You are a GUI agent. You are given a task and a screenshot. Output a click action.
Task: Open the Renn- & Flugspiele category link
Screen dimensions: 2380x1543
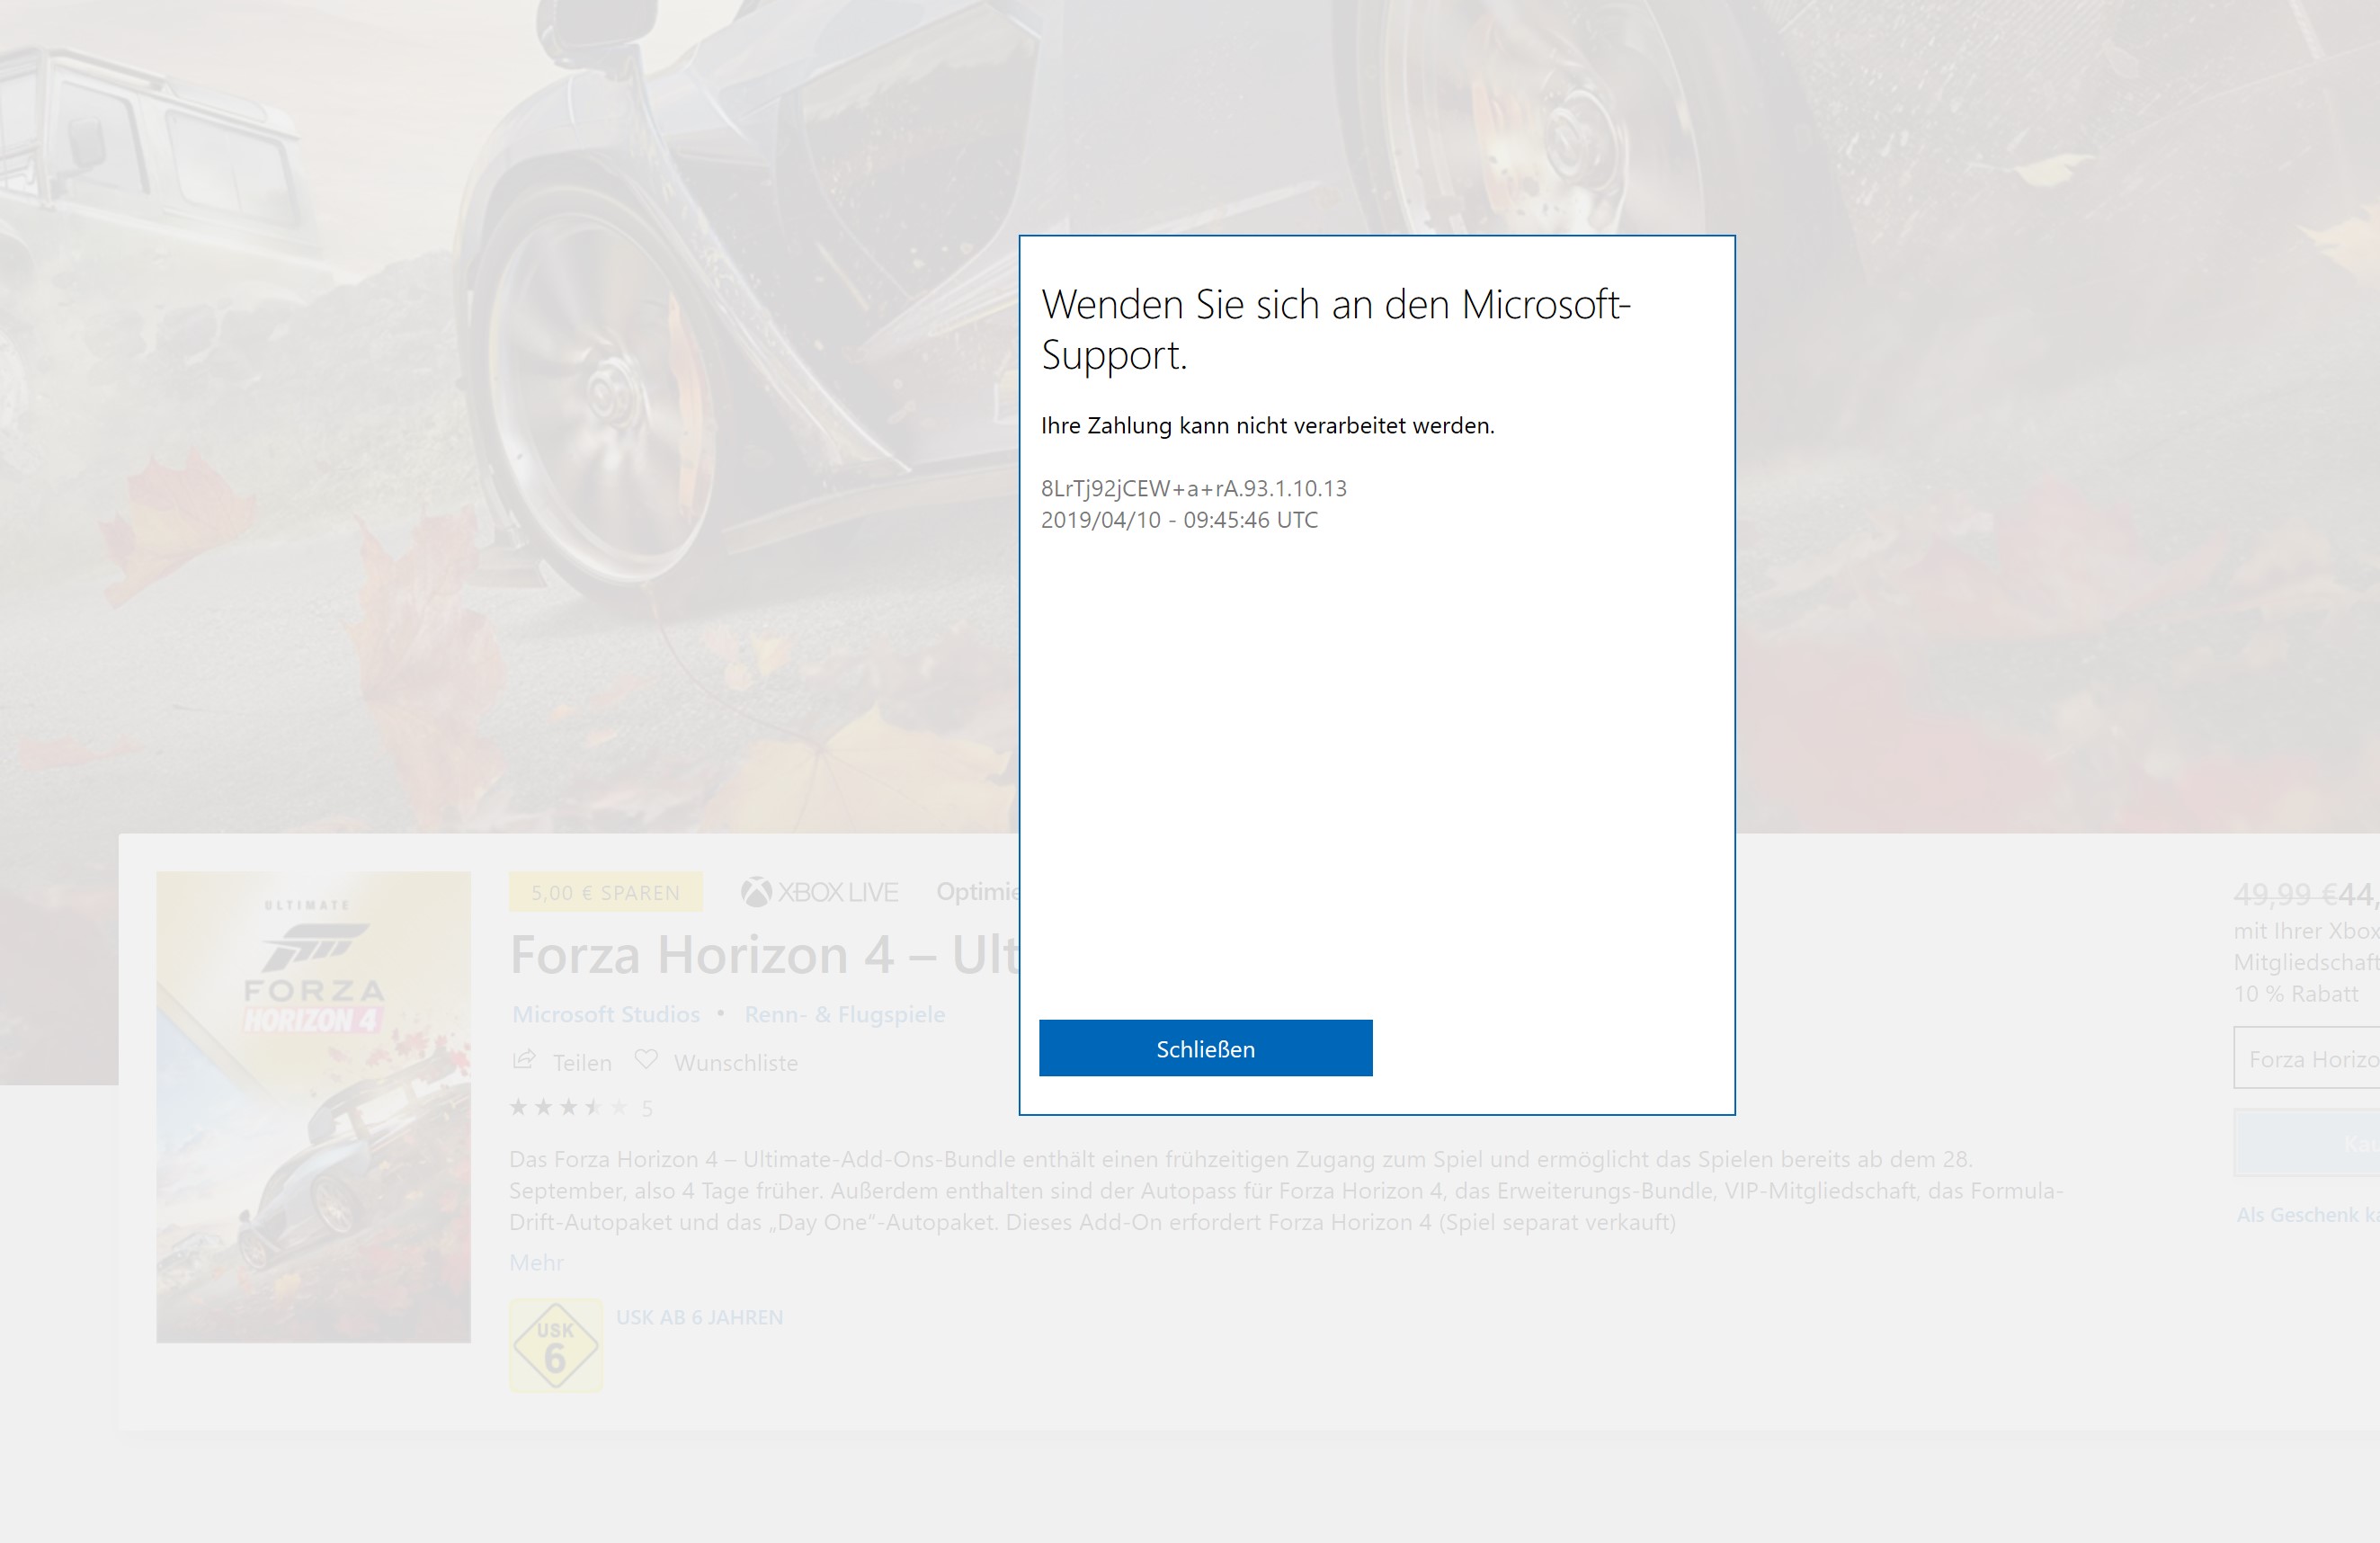[844, 1014]
